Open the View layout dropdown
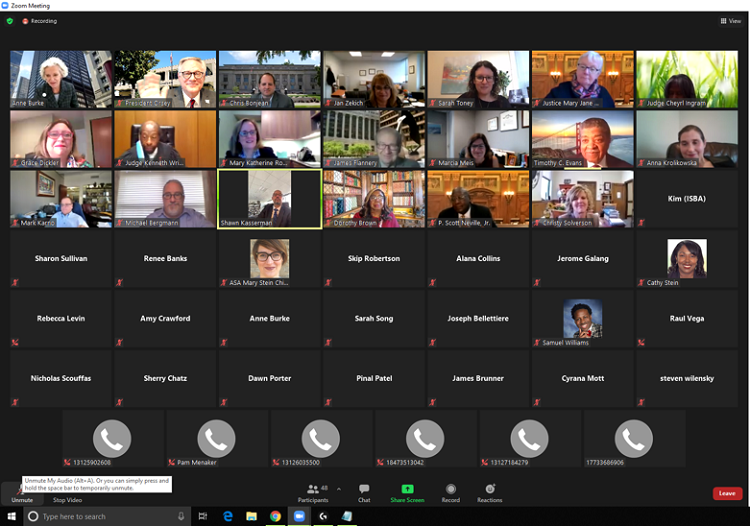Screen dimensions: 750x526 coord(730,20)
